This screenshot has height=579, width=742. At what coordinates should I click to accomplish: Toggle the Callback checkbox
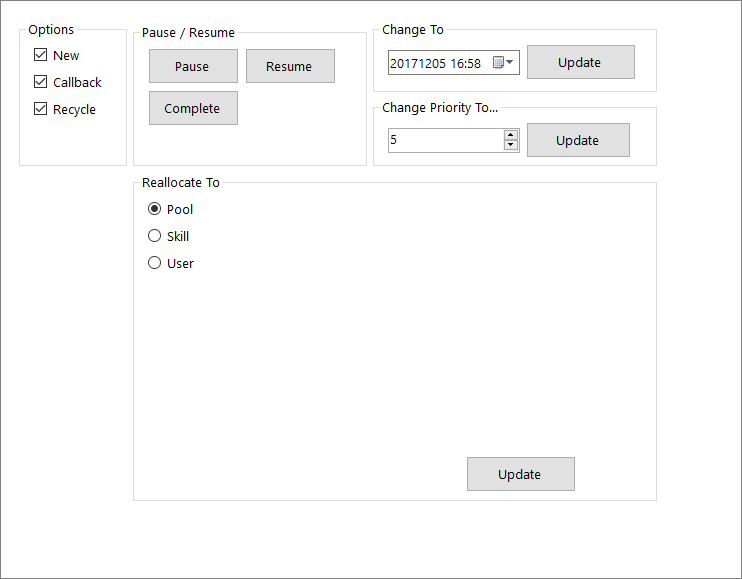coord(41,82)
